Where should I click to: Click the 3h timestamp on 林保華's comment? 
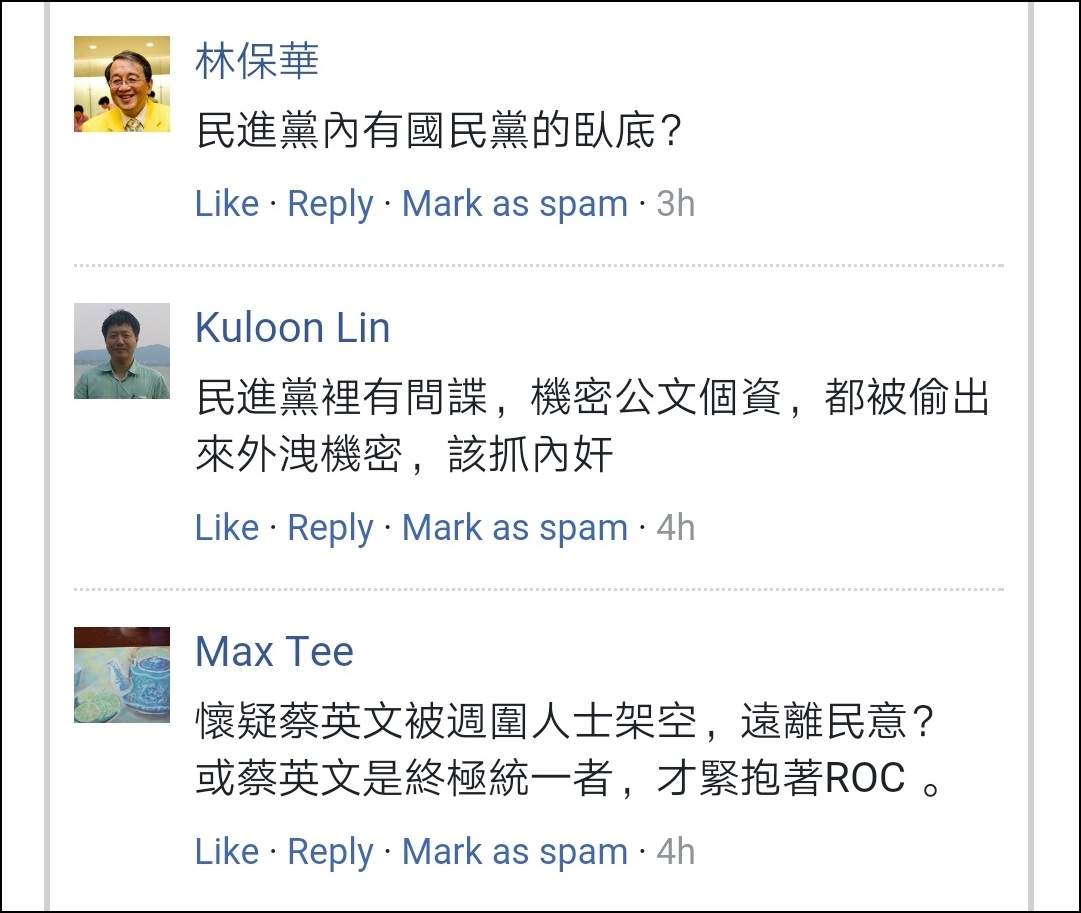click(675, 204)
